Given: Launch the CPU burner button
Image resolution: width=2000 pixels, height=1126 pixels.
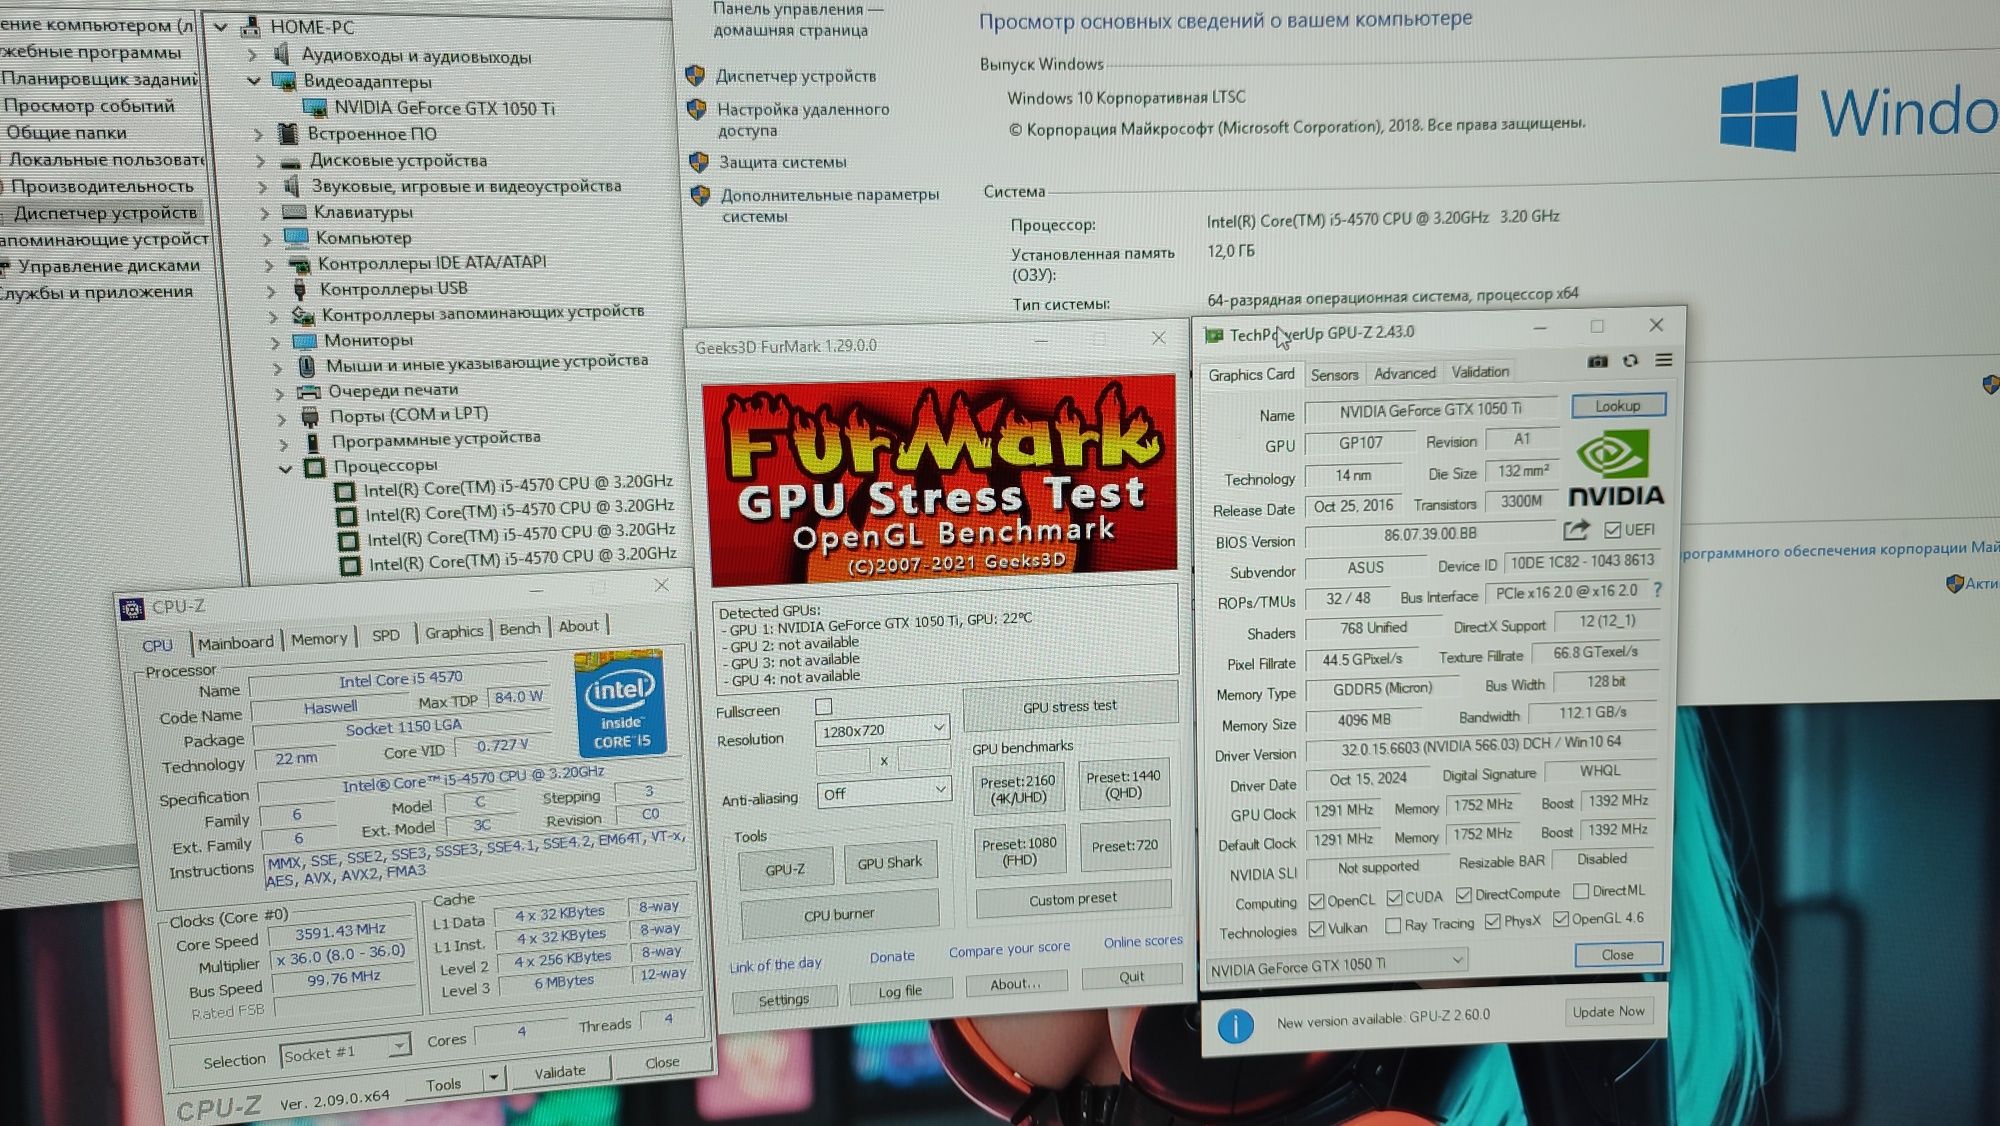Looking at the screenshot, I should pos(839,915).
